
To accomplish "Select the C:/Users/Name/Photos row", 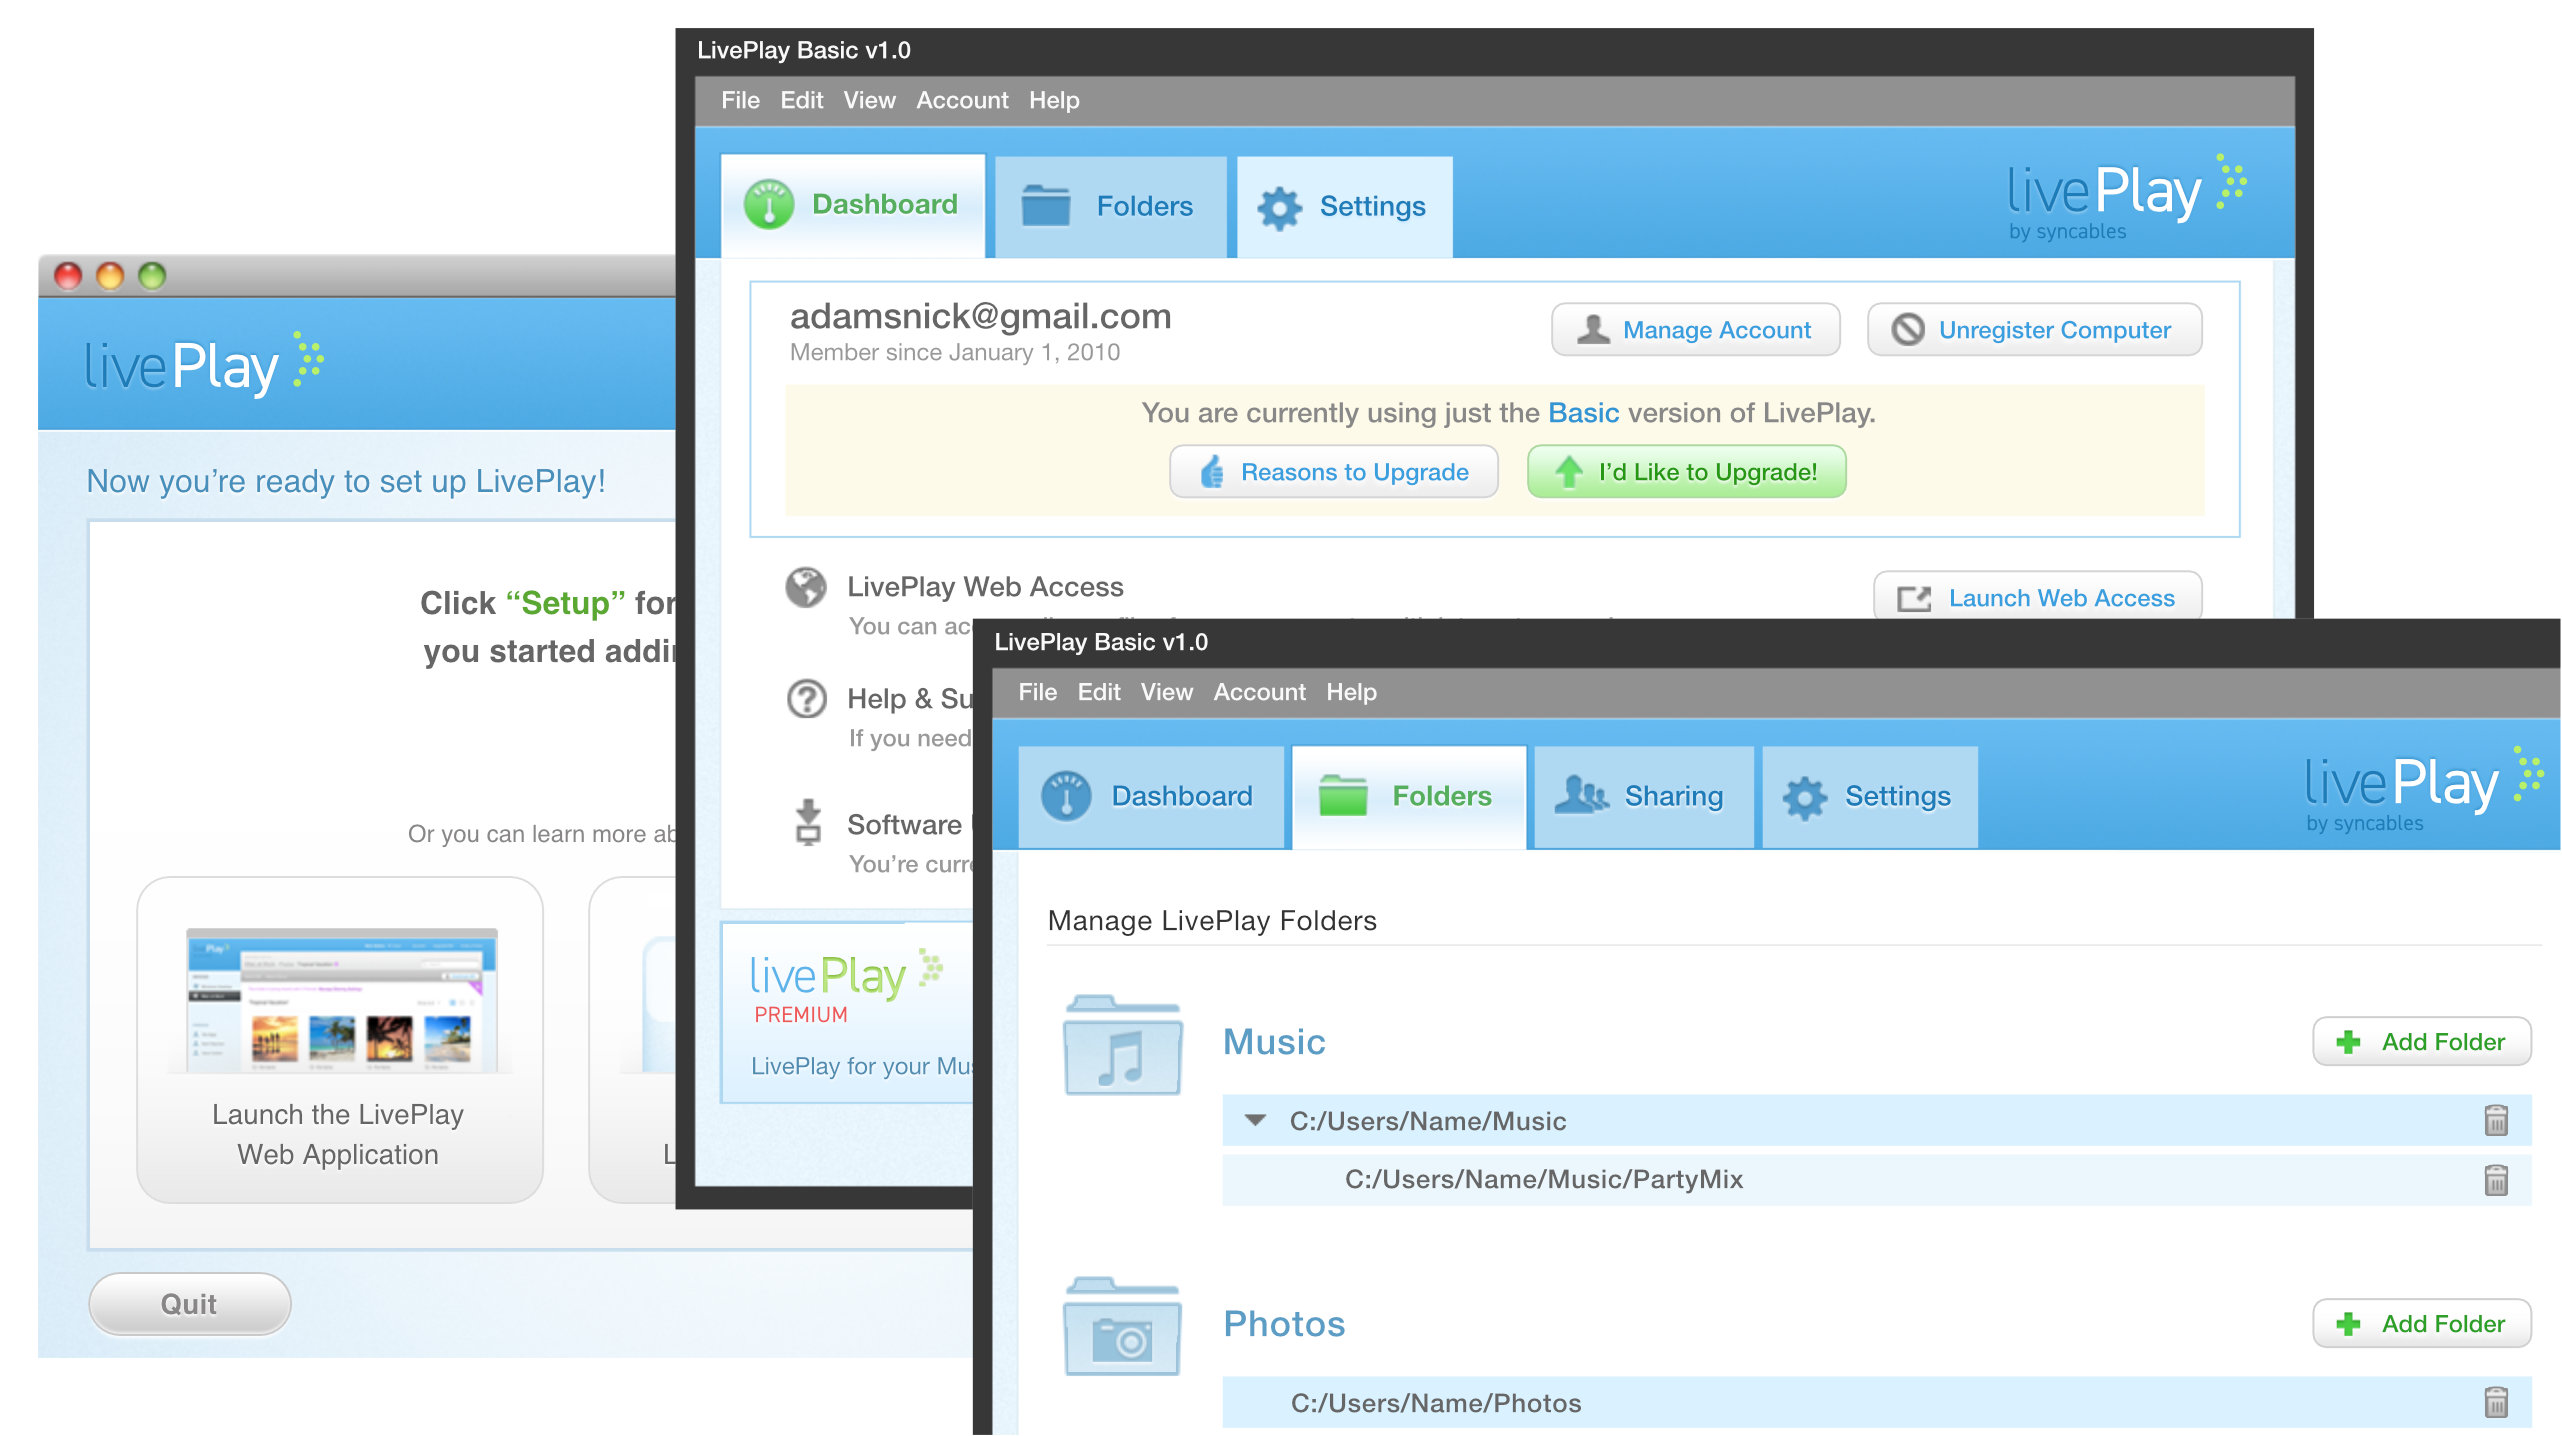I will (1876, 1402).
